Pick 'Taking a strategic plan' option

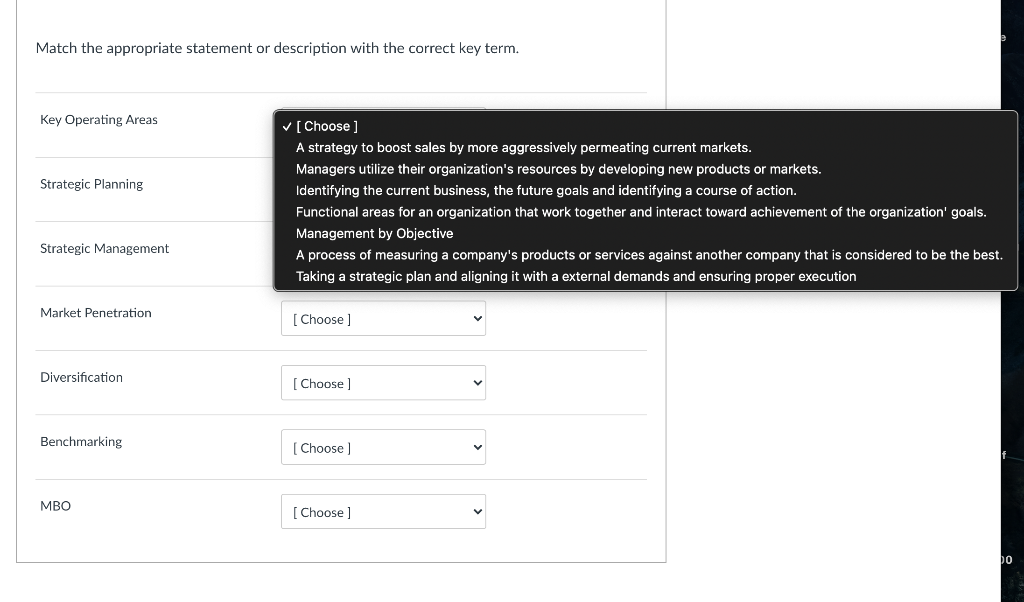pyautogui.click(x=576, y=277)
